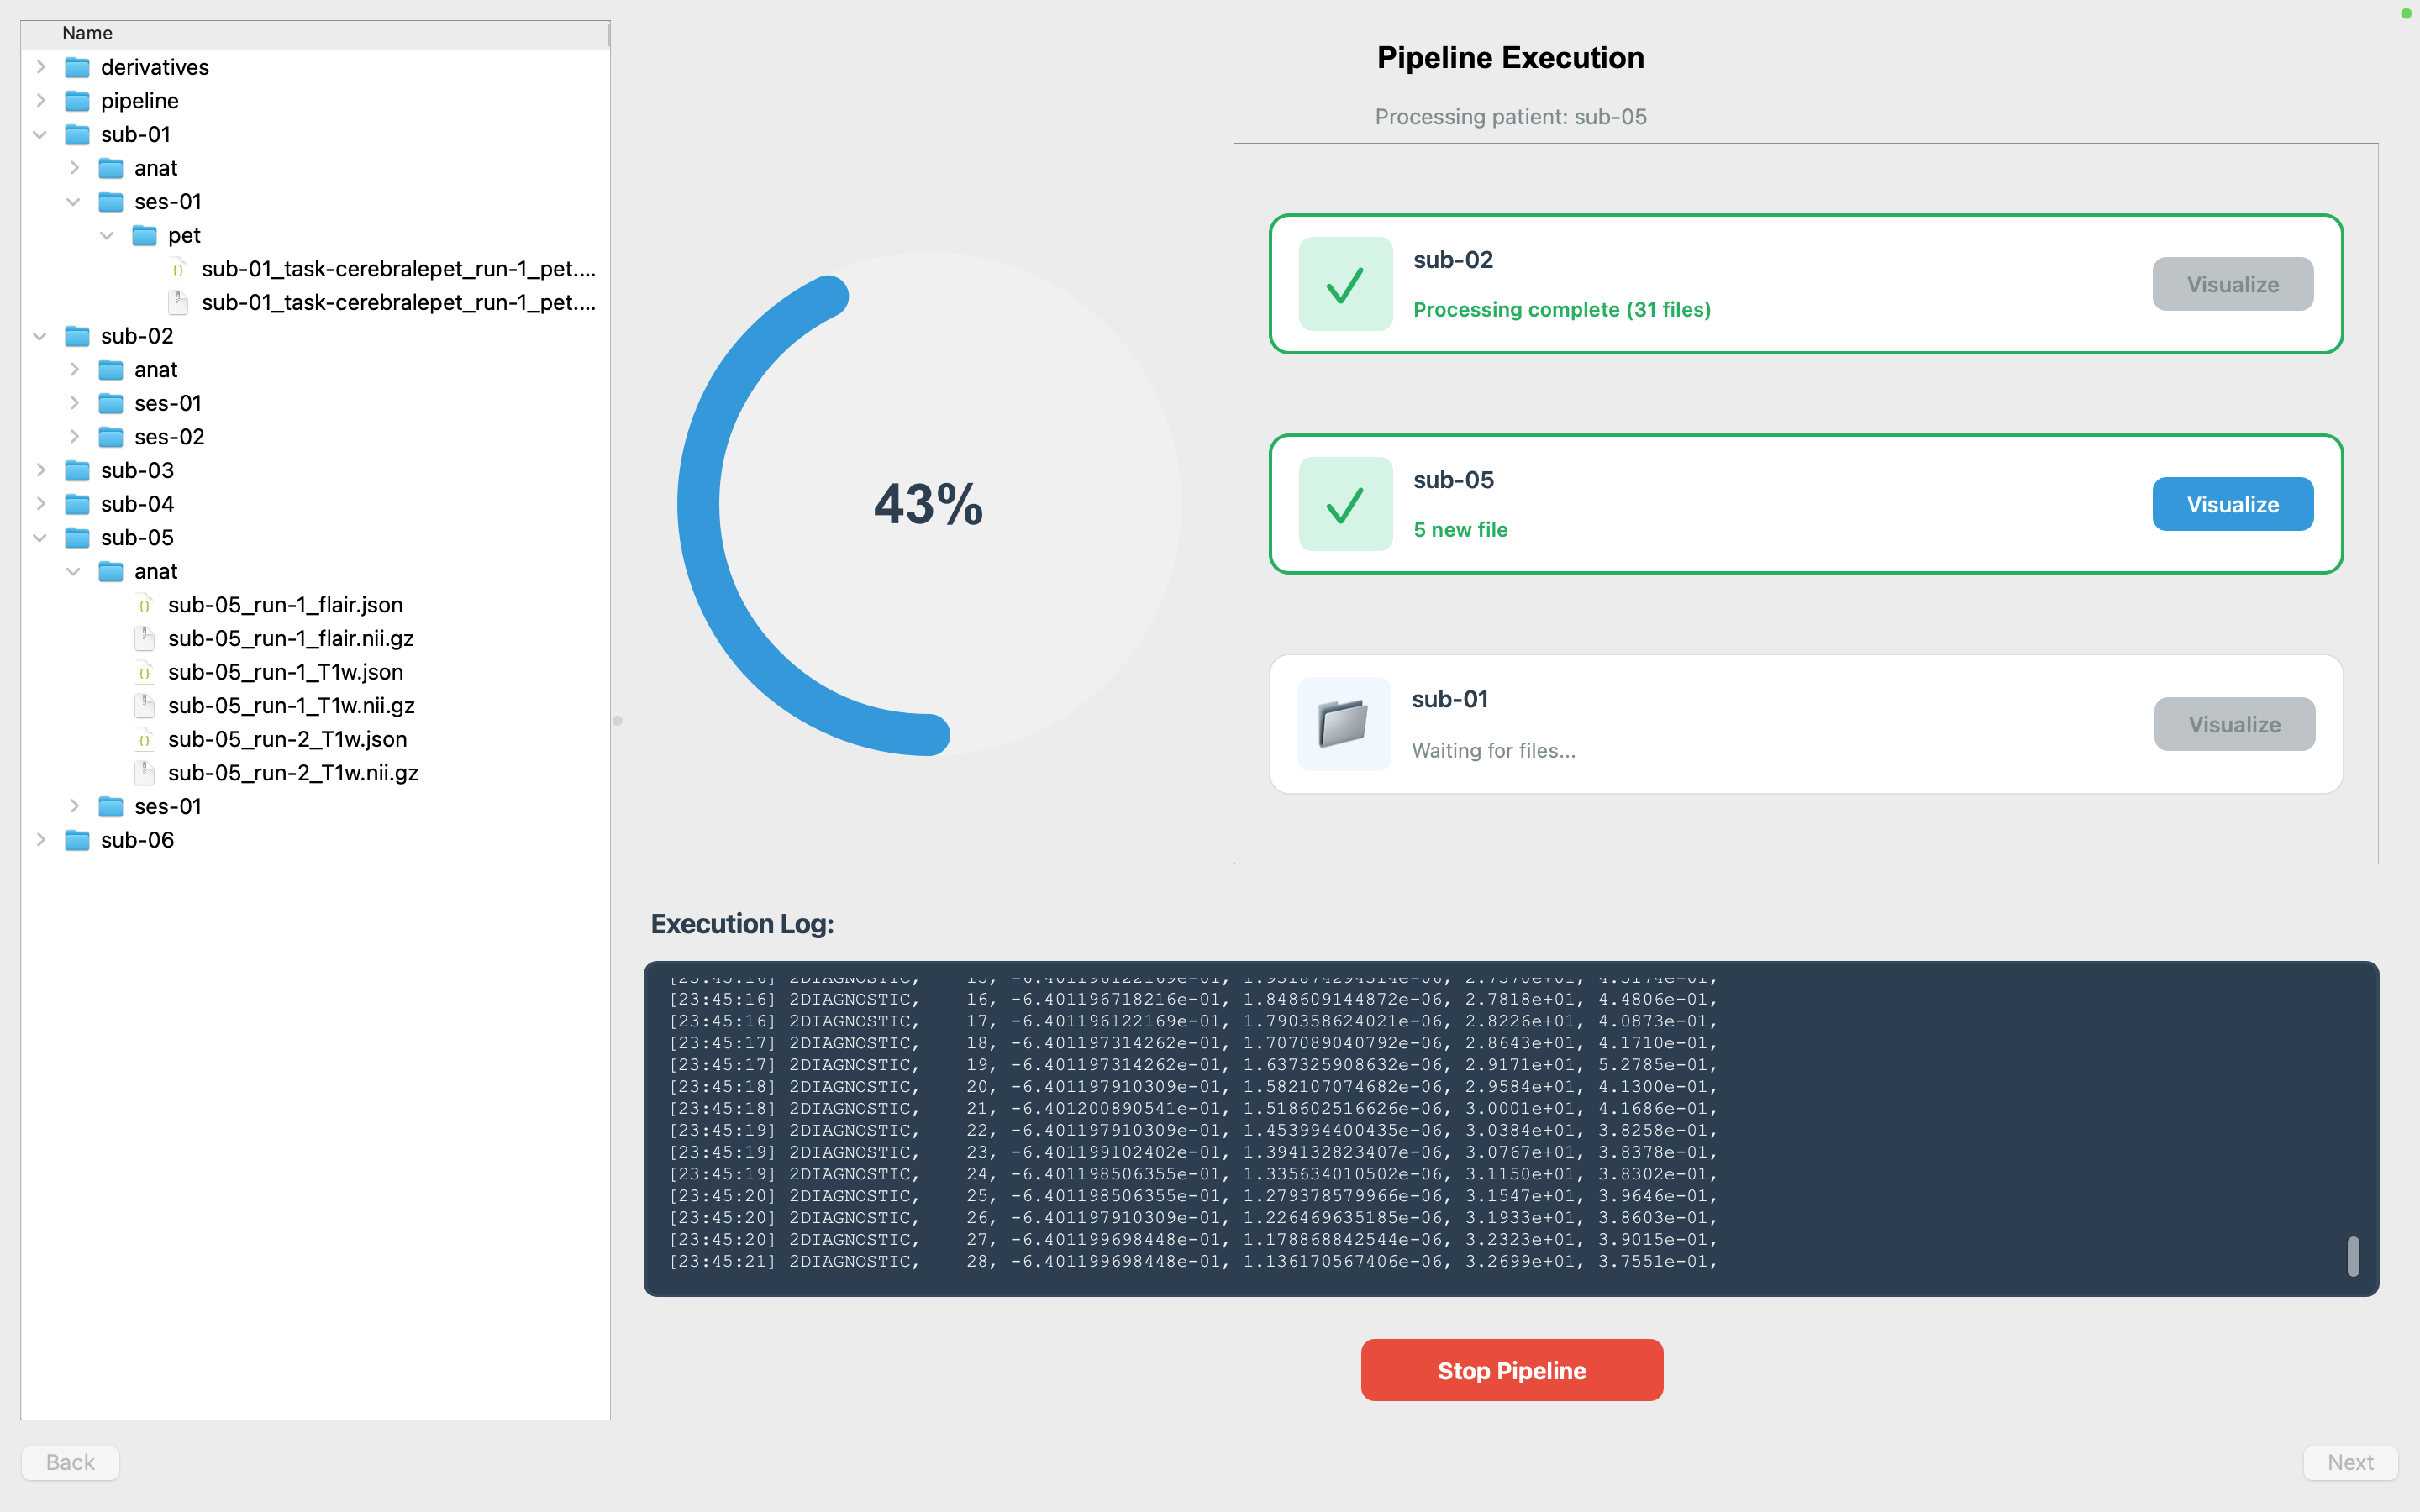Image resolution: width=2420 pixels, height=1512 pixels.
Task: Click the Visualize button for sub-02
Action: [x=2232, y=284]
